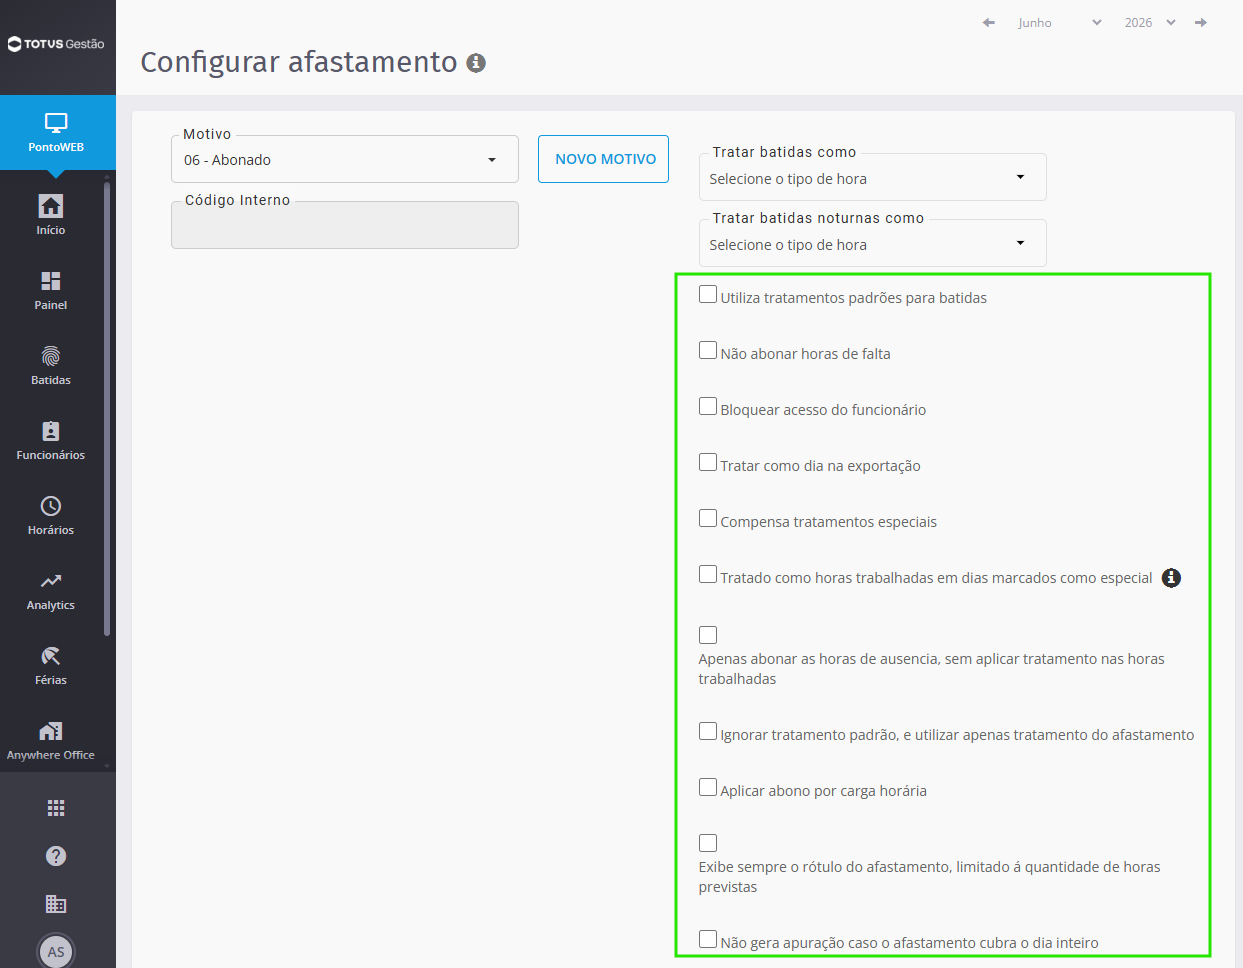
Task: Open the Tratar batidas como dropdown
Action: [x=873, y=178]
